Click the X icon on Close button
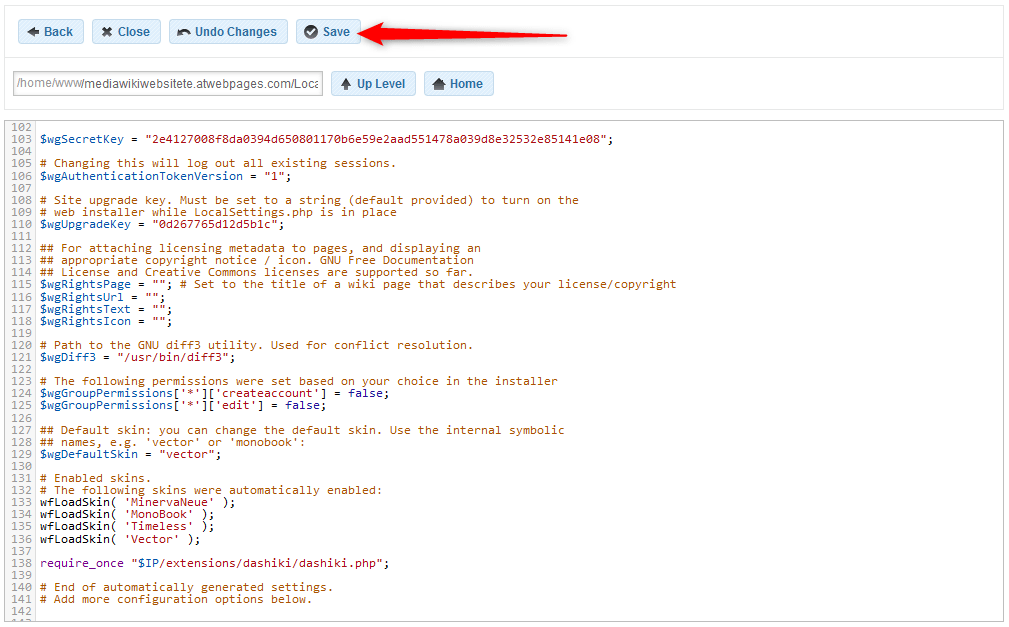 (106, 31)
